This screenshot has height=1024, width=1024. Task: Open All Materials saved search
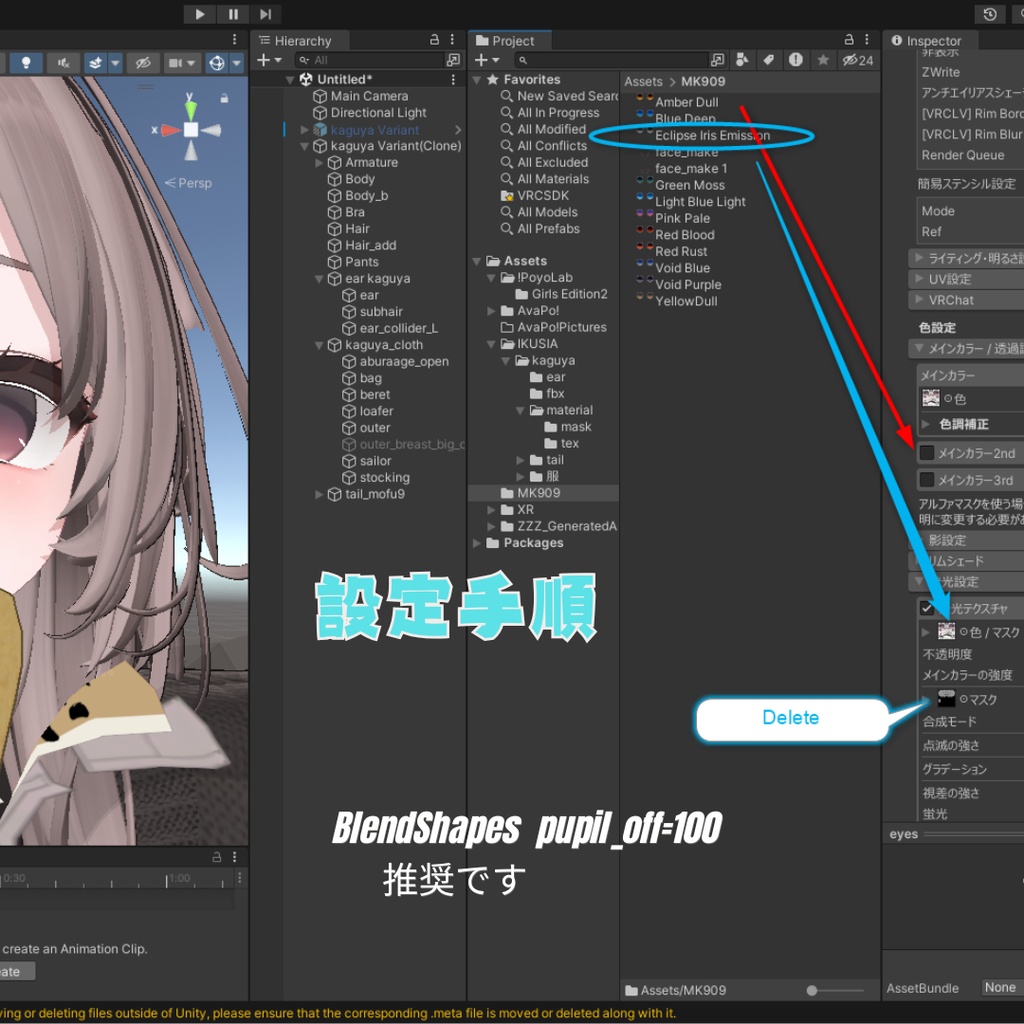point(552,179)
